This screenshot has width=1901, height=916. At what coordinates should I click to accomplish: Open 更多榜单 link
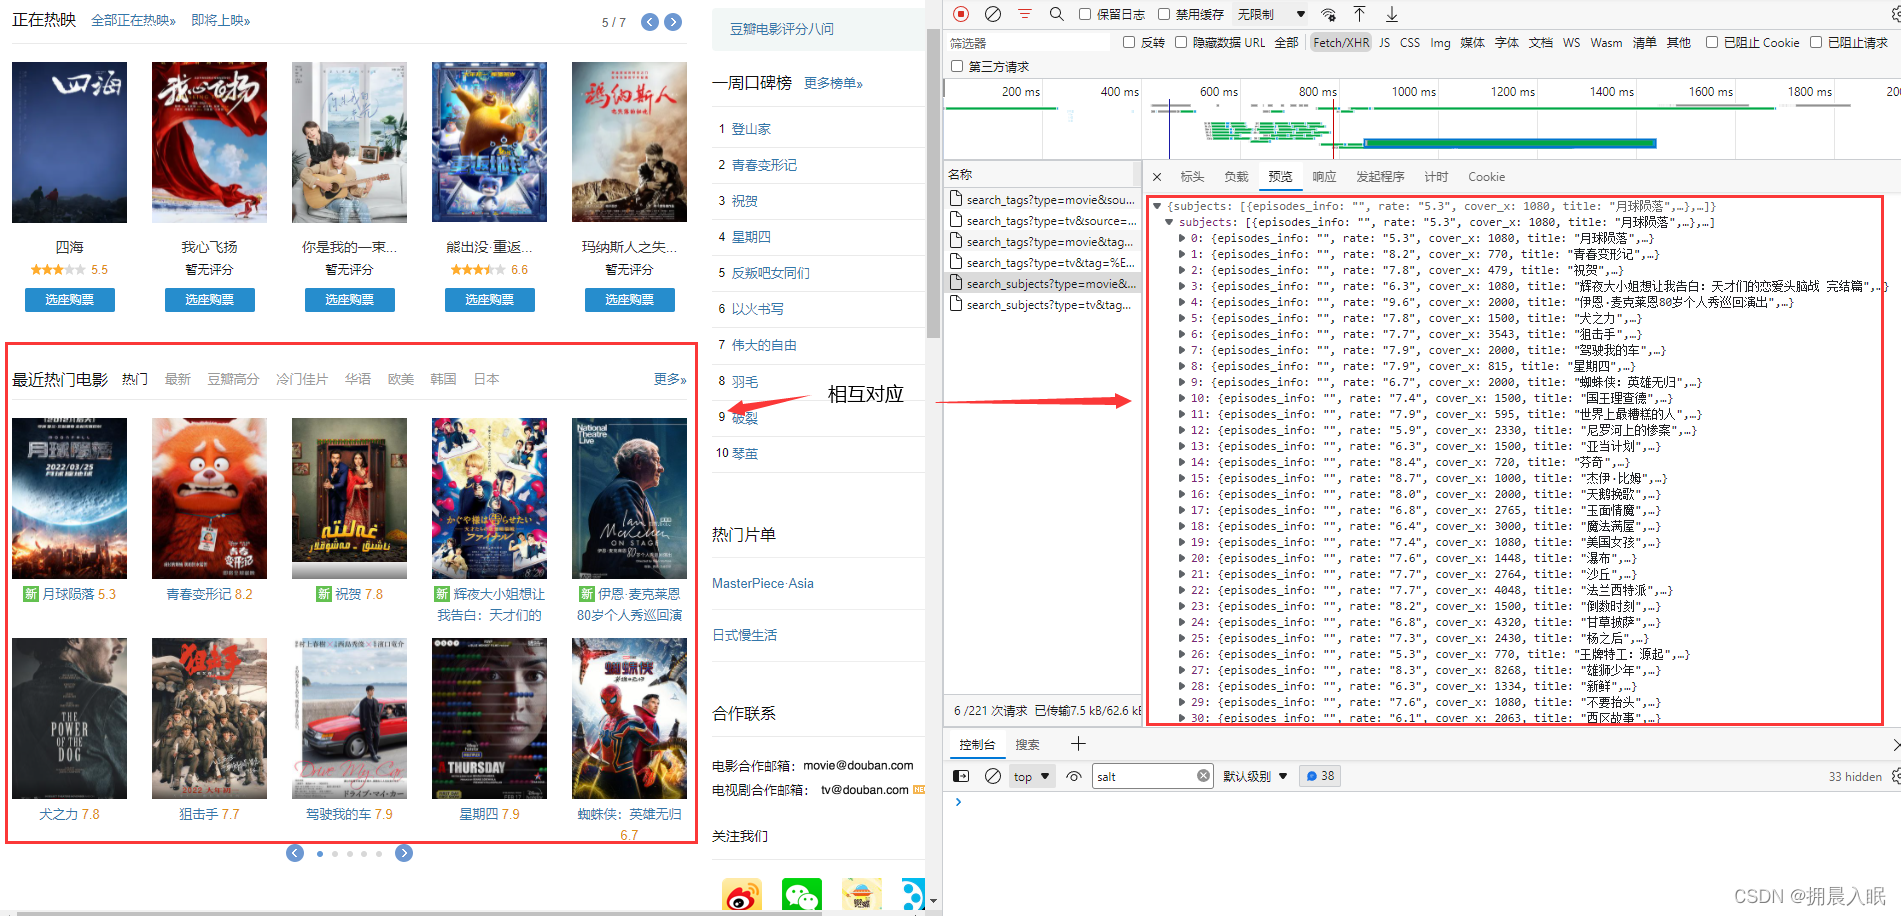(833, 83)
